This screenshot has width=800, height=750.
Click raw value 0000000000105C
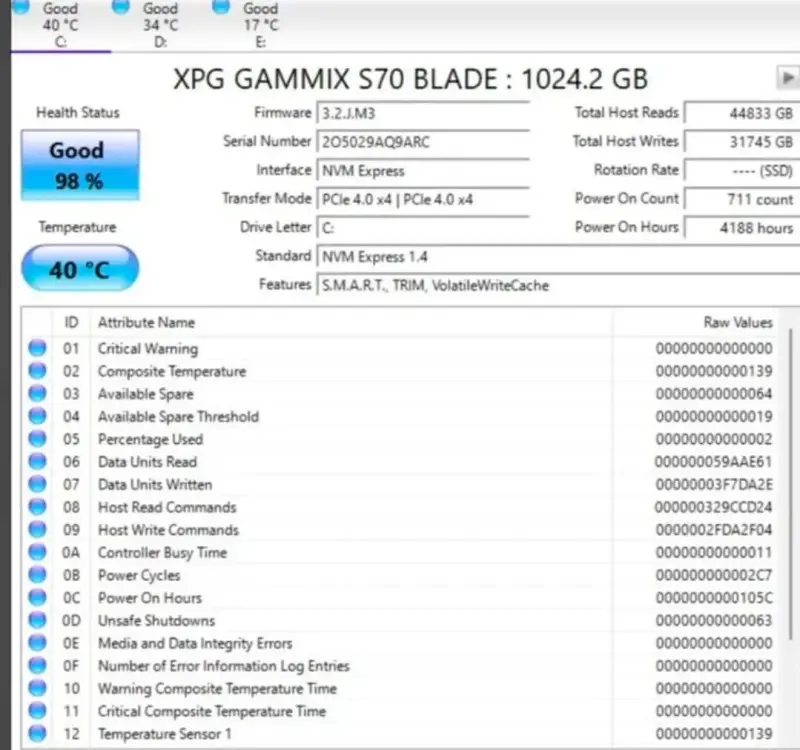714,598
